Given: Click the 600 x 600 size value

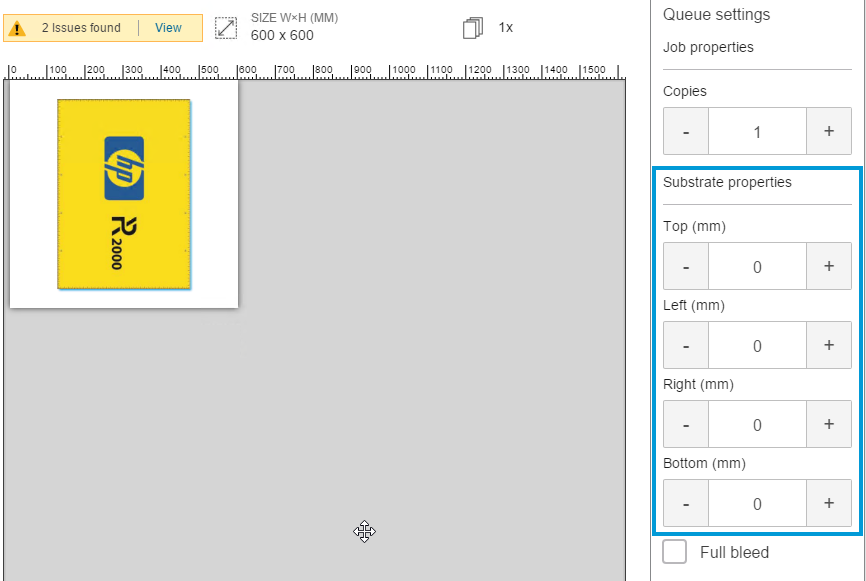Looking at the screenshot, I should pos(282,35).
